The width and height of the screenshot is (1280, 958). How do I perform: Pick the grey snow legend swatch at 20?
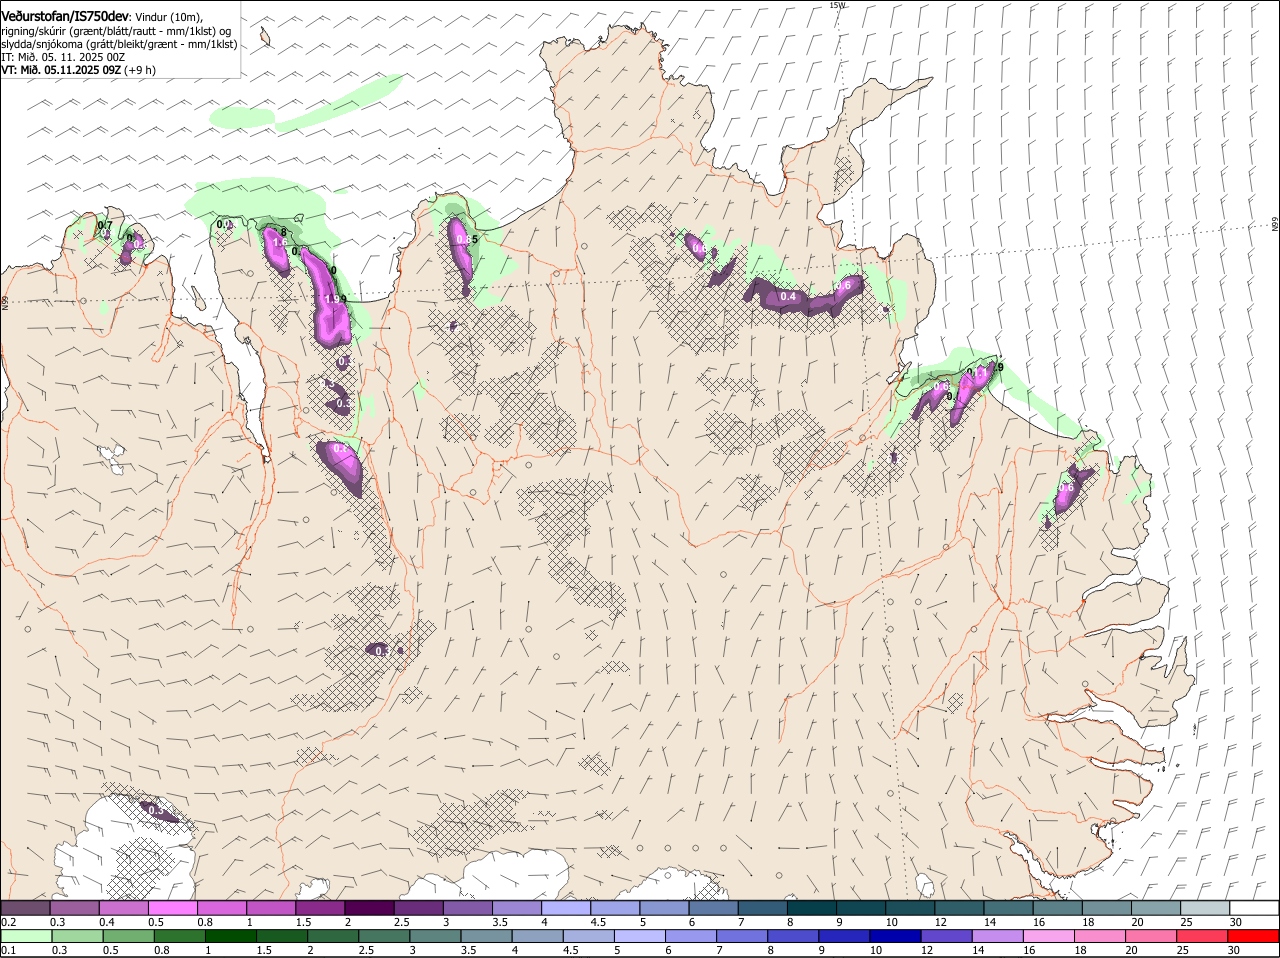coord(1155,908)
